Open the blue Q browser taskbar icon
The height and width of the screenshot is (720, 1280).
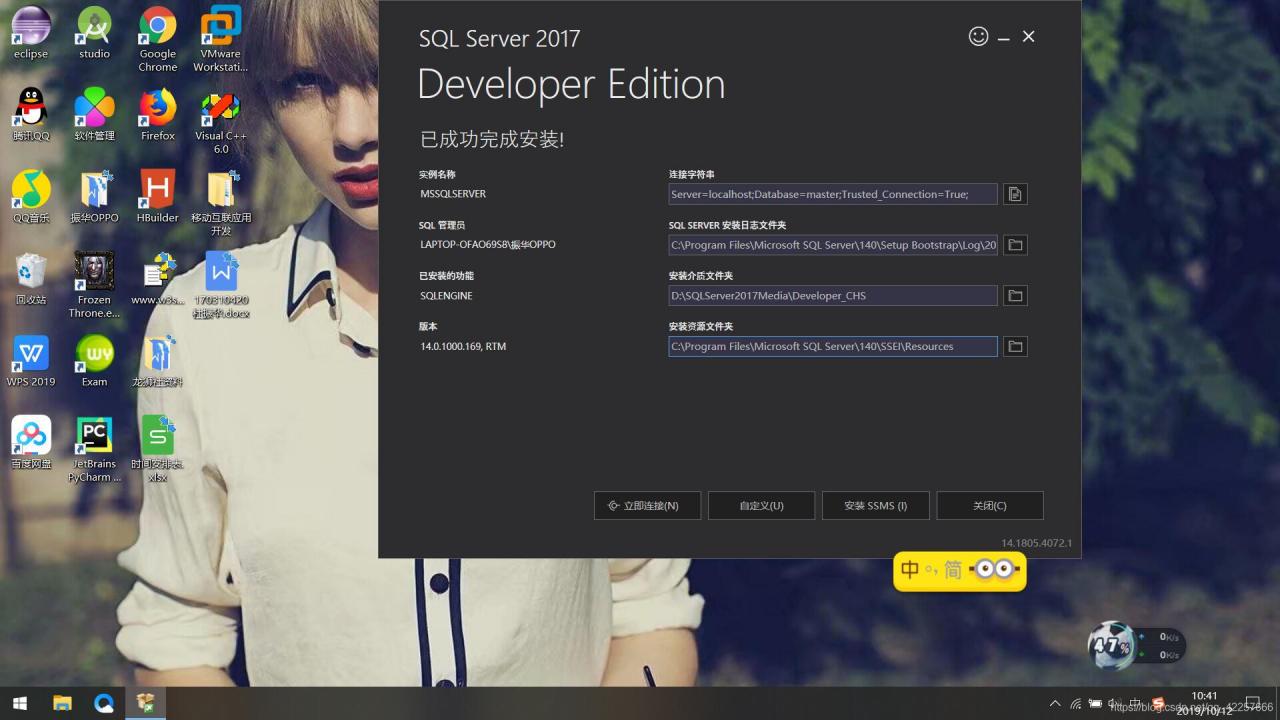(104, 703)
